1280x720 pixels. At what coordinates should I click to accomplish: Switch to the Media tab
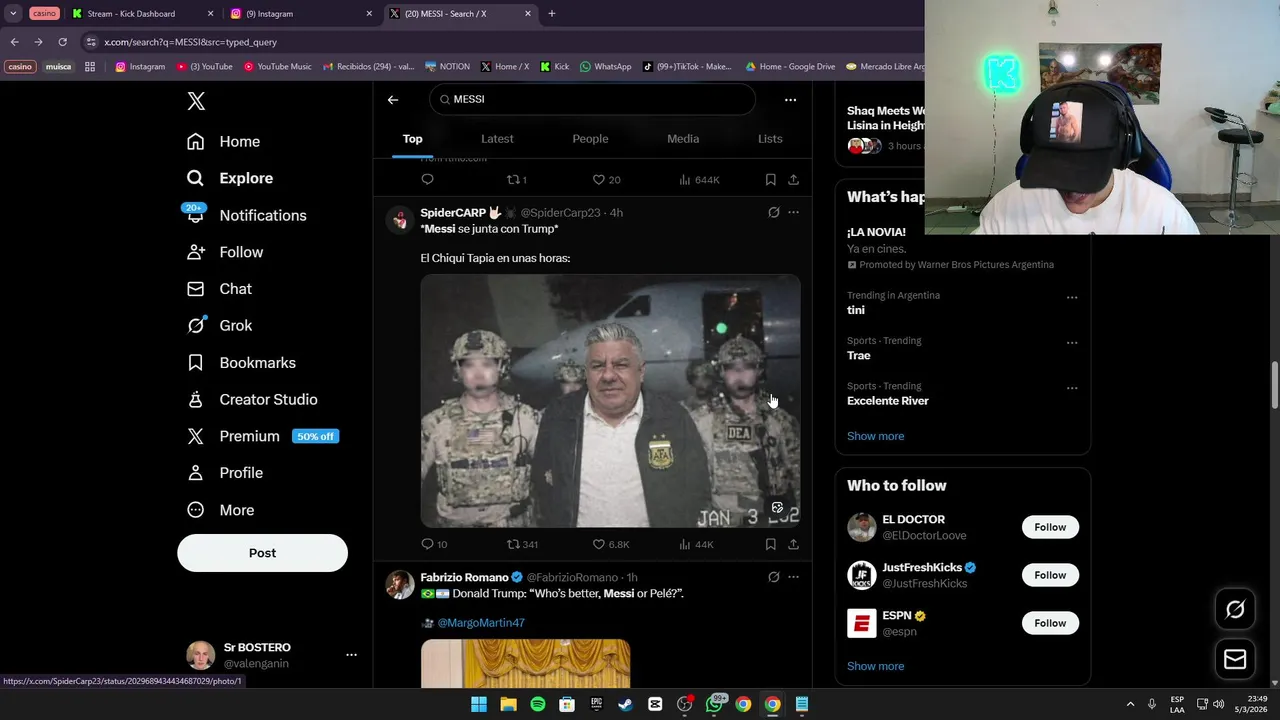tap(683, 139)
